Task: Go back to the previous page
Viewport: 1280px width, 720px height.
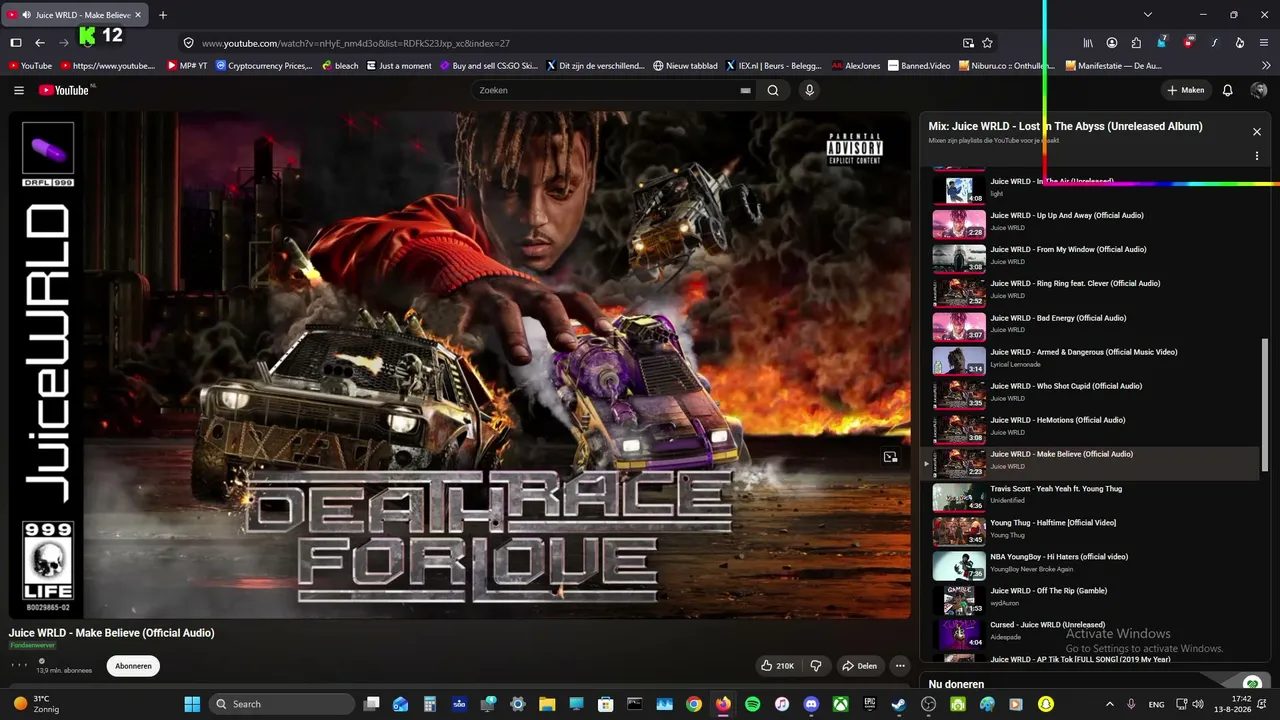Action: click(x=40, y=43)
